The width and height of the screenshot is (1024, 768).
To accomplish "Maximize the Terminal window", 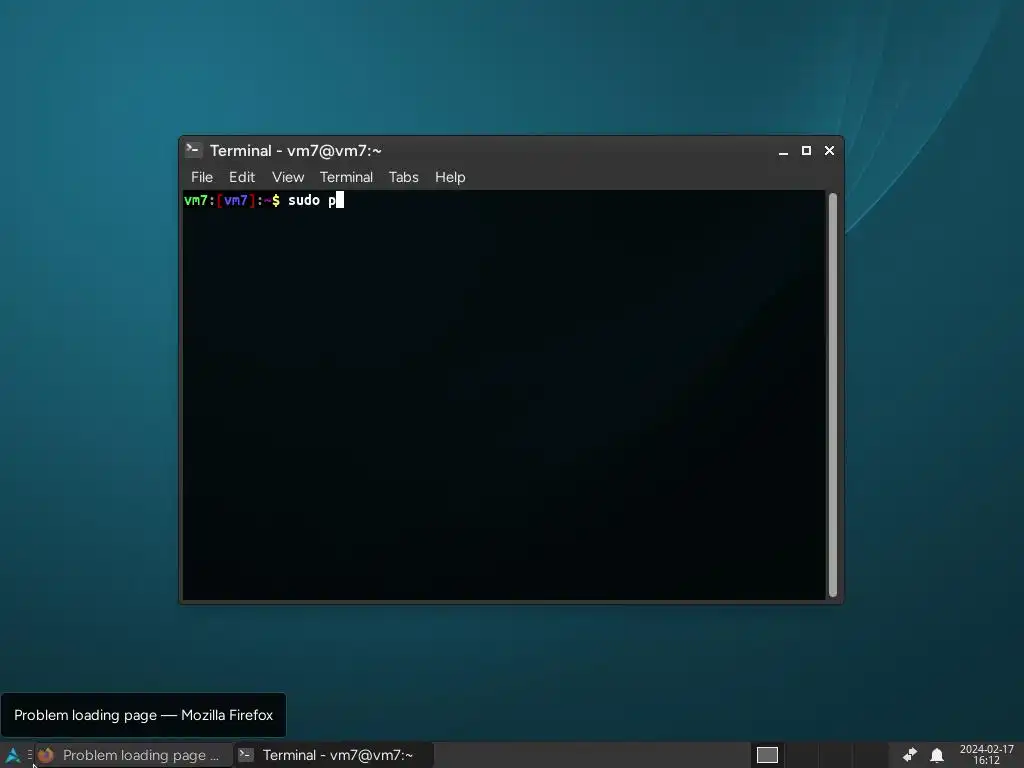I will (x=806, y=151).
